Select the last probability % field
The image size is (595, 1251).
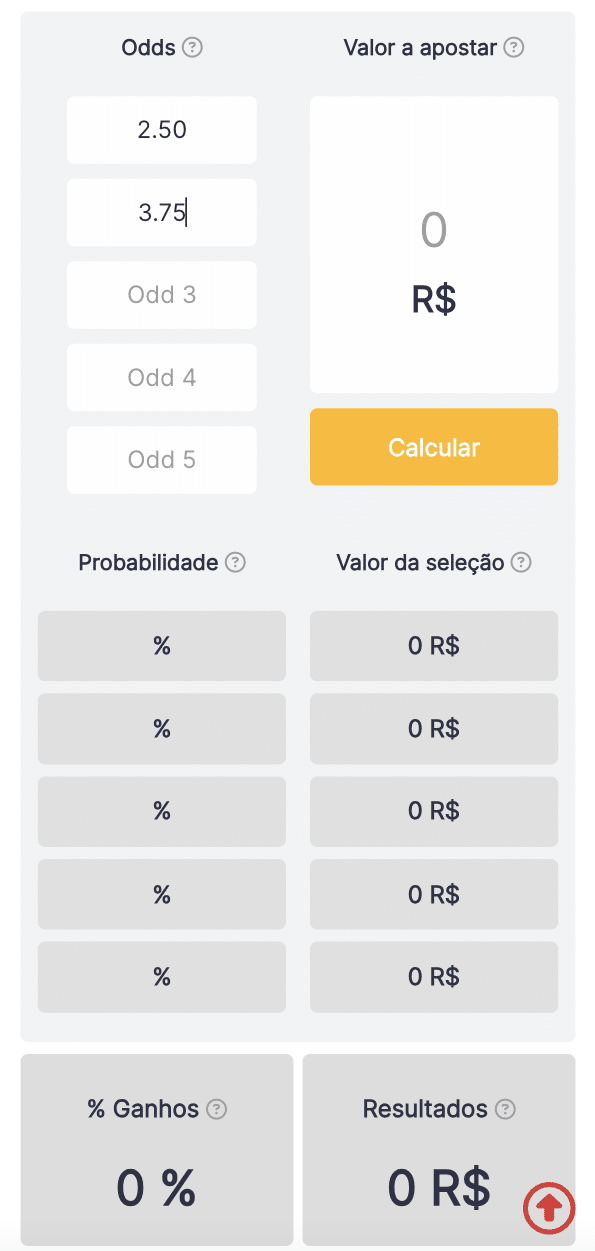click(x=161, y=976)
